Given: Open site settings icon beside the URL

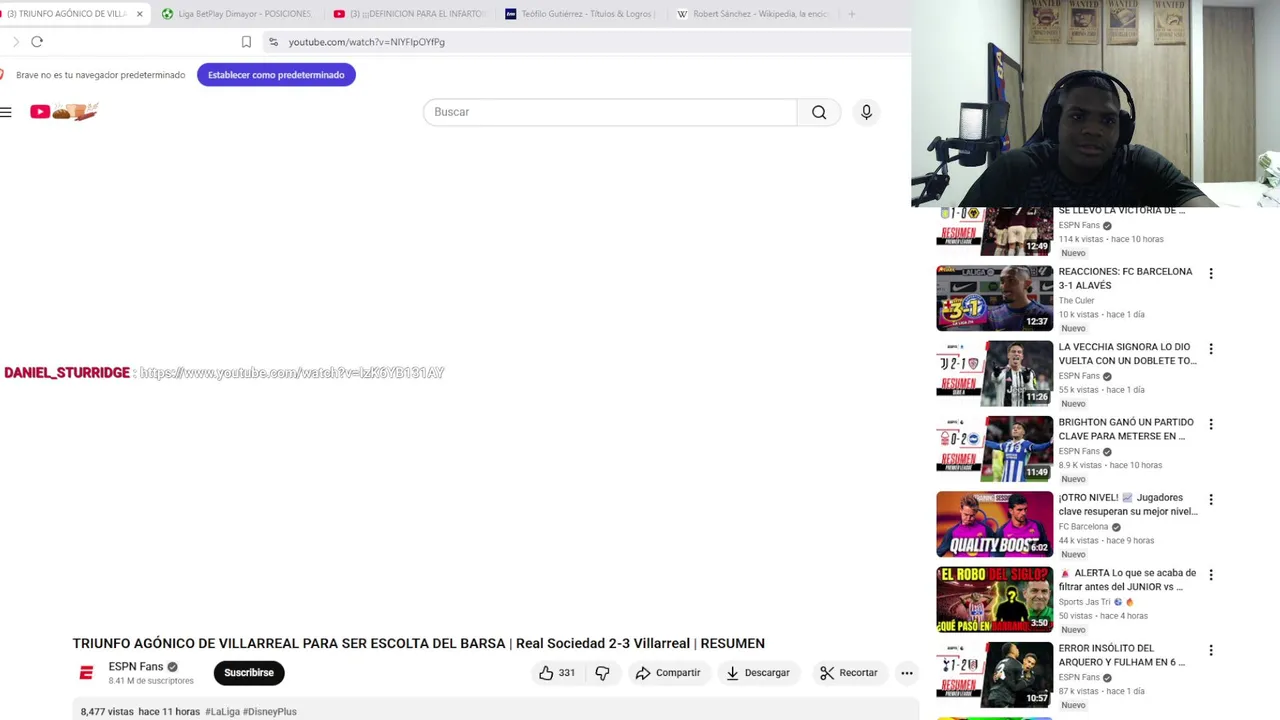Looking at the screenshot, I should pyautogui.click(x=273, y=41).
